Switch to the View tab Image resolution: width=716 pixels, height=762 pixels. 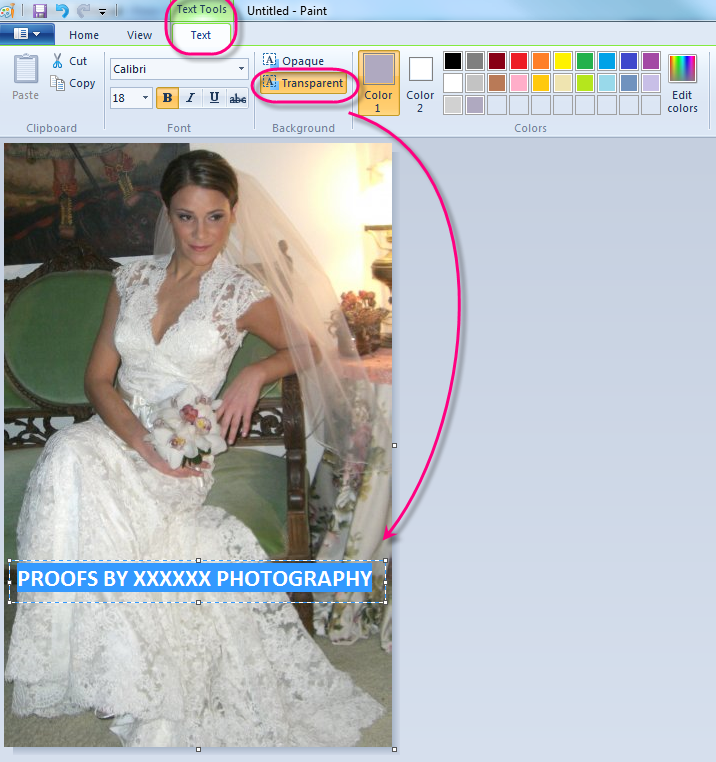140,35
